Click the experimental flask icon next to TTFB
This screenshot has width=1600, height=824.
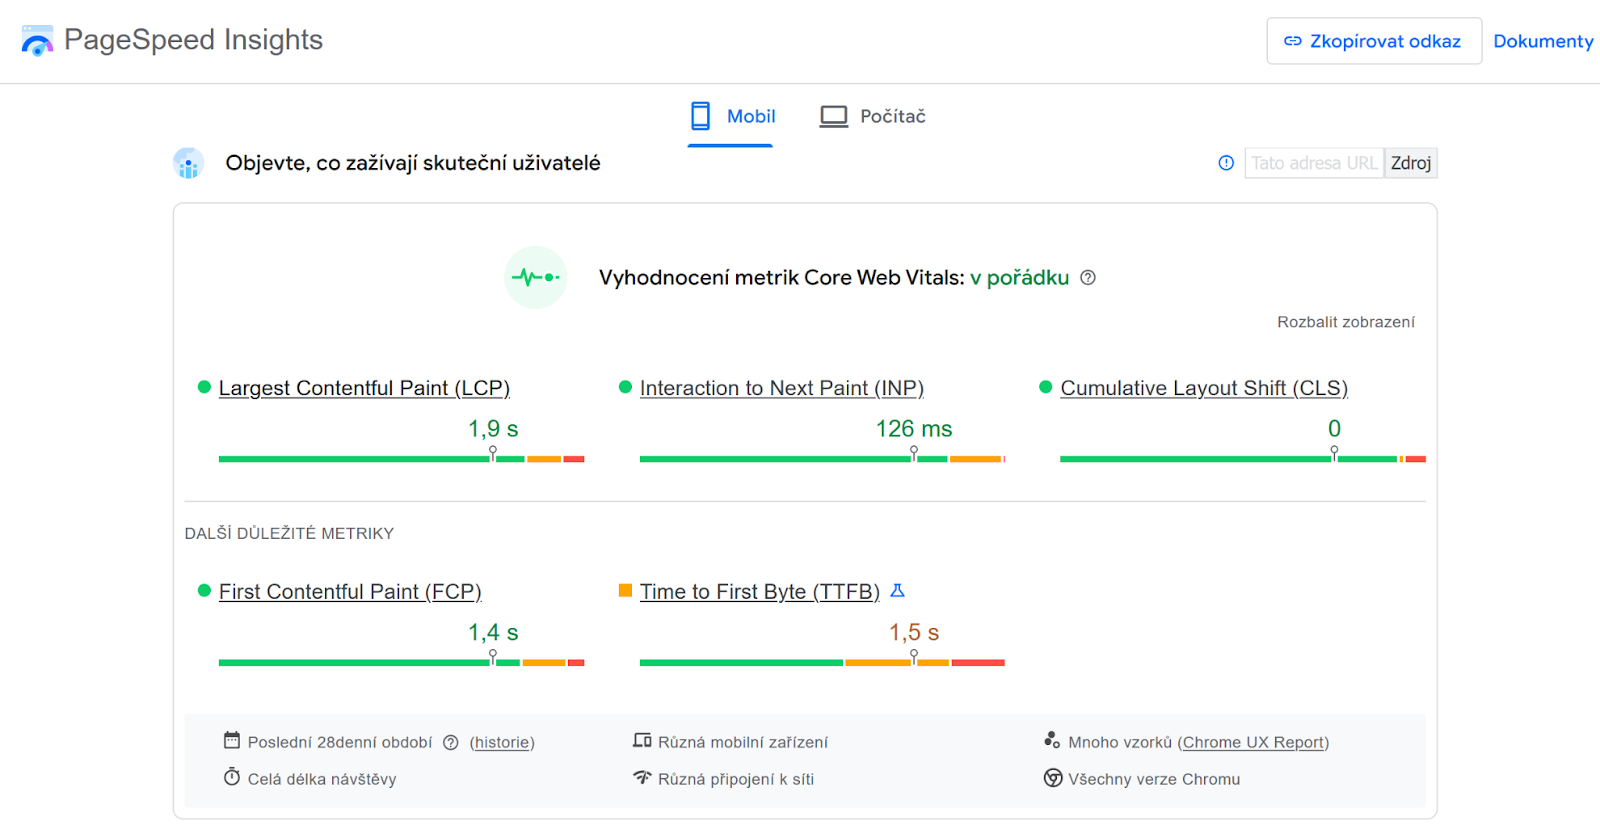pos(897,591)
